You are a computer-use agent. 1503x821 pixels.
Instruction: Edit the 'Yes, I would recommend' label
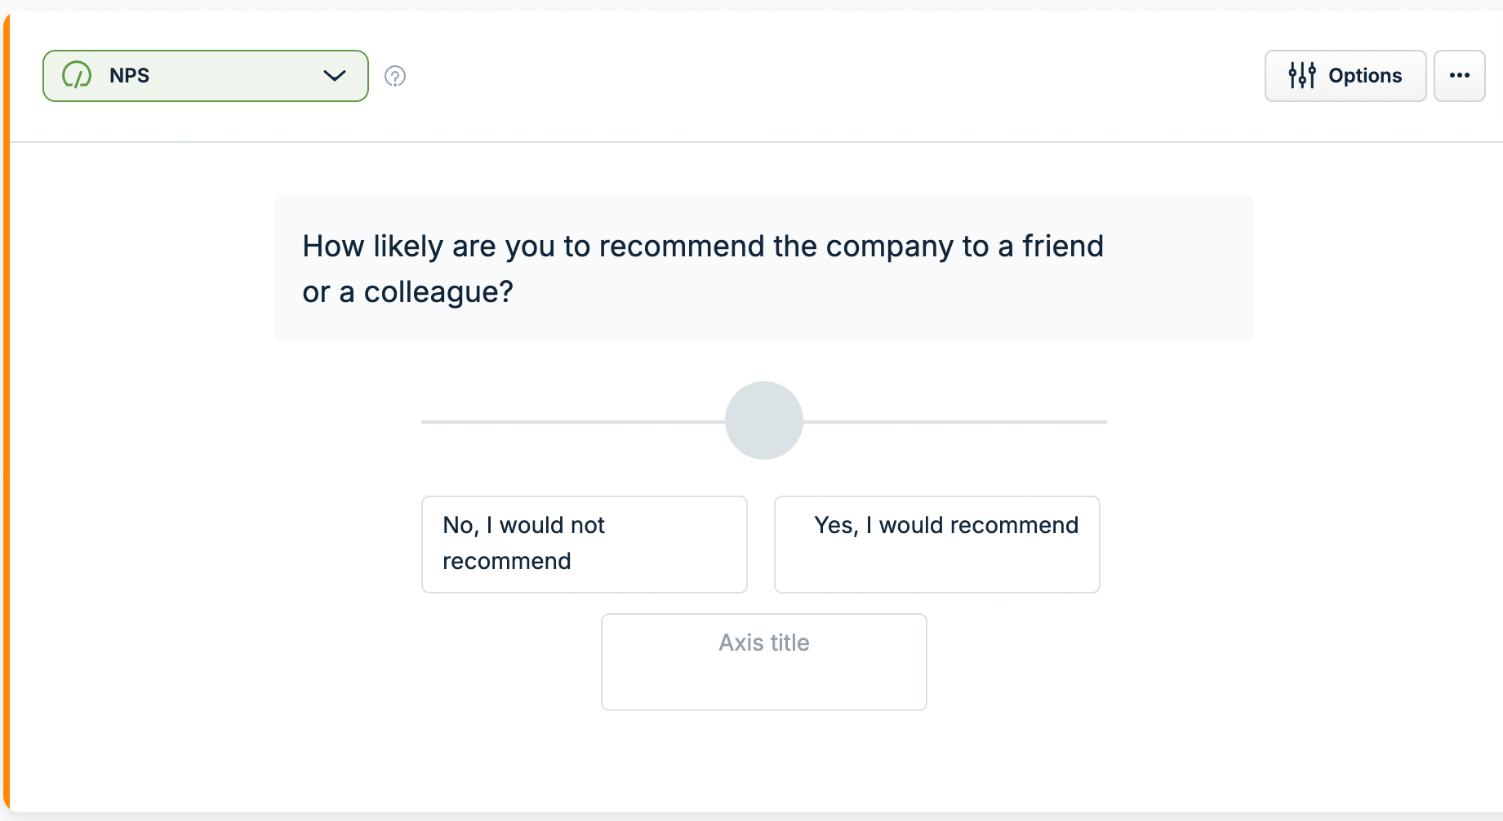click(x=937, y=544)
